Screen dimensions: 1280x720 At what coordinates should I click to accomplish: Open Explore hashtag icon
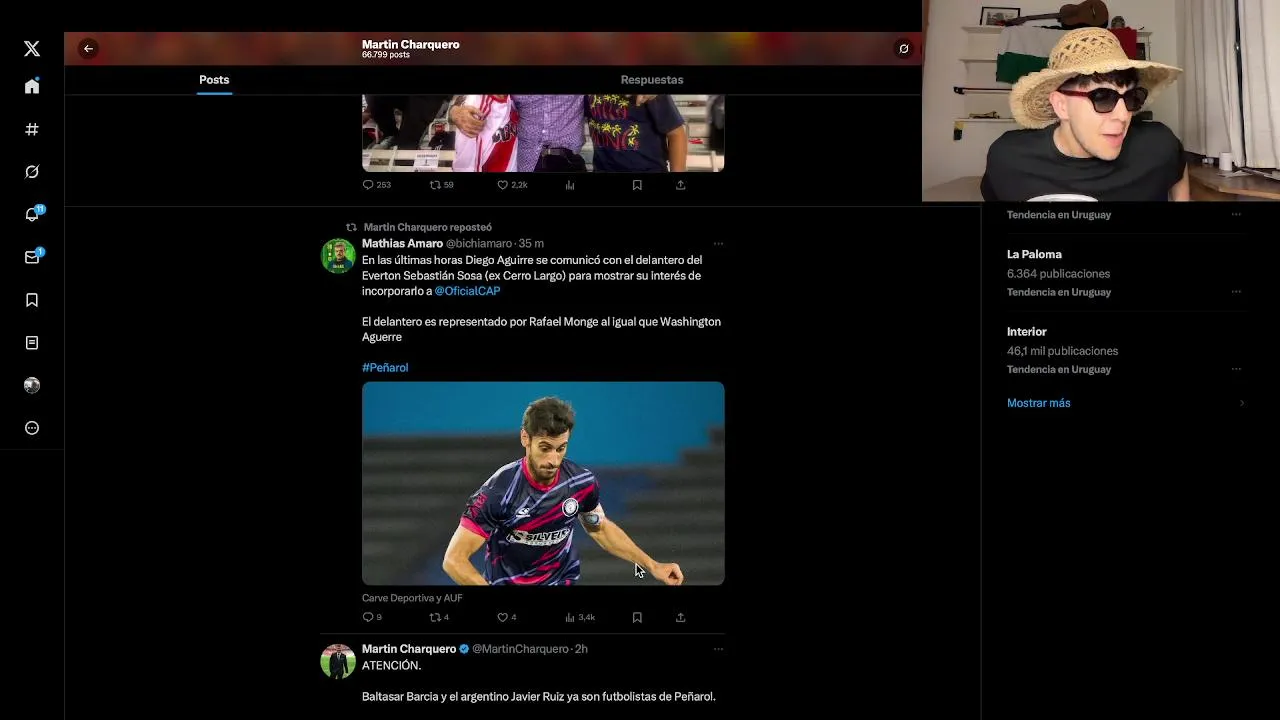pos(32,129)
